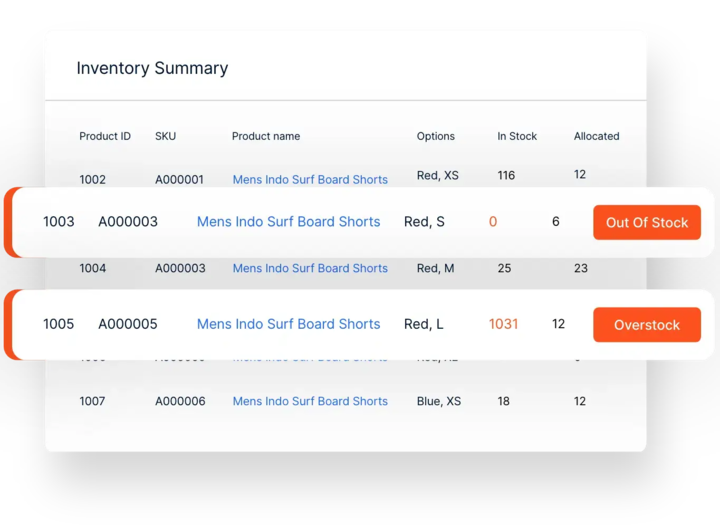Viewport: 720px width, 525px height.
Task: Select the orange 1031 in-stock value
Action: (503, 324)
